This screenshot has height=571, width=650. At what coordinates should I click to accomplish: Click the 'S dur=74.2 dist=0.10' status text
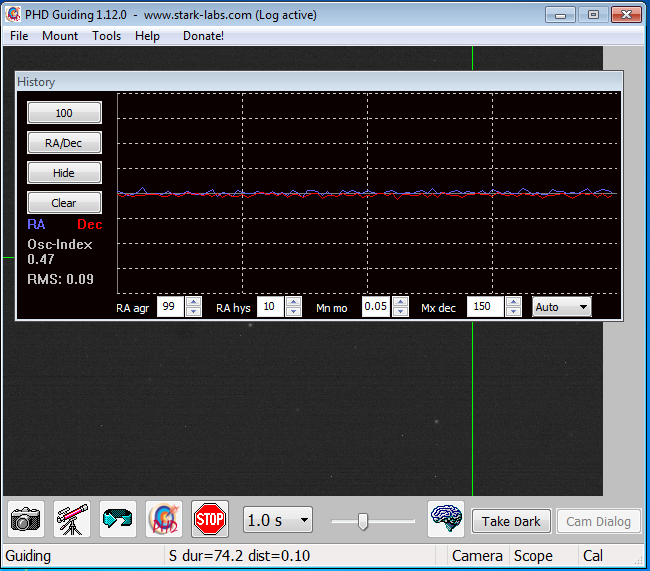pos(239,556)
